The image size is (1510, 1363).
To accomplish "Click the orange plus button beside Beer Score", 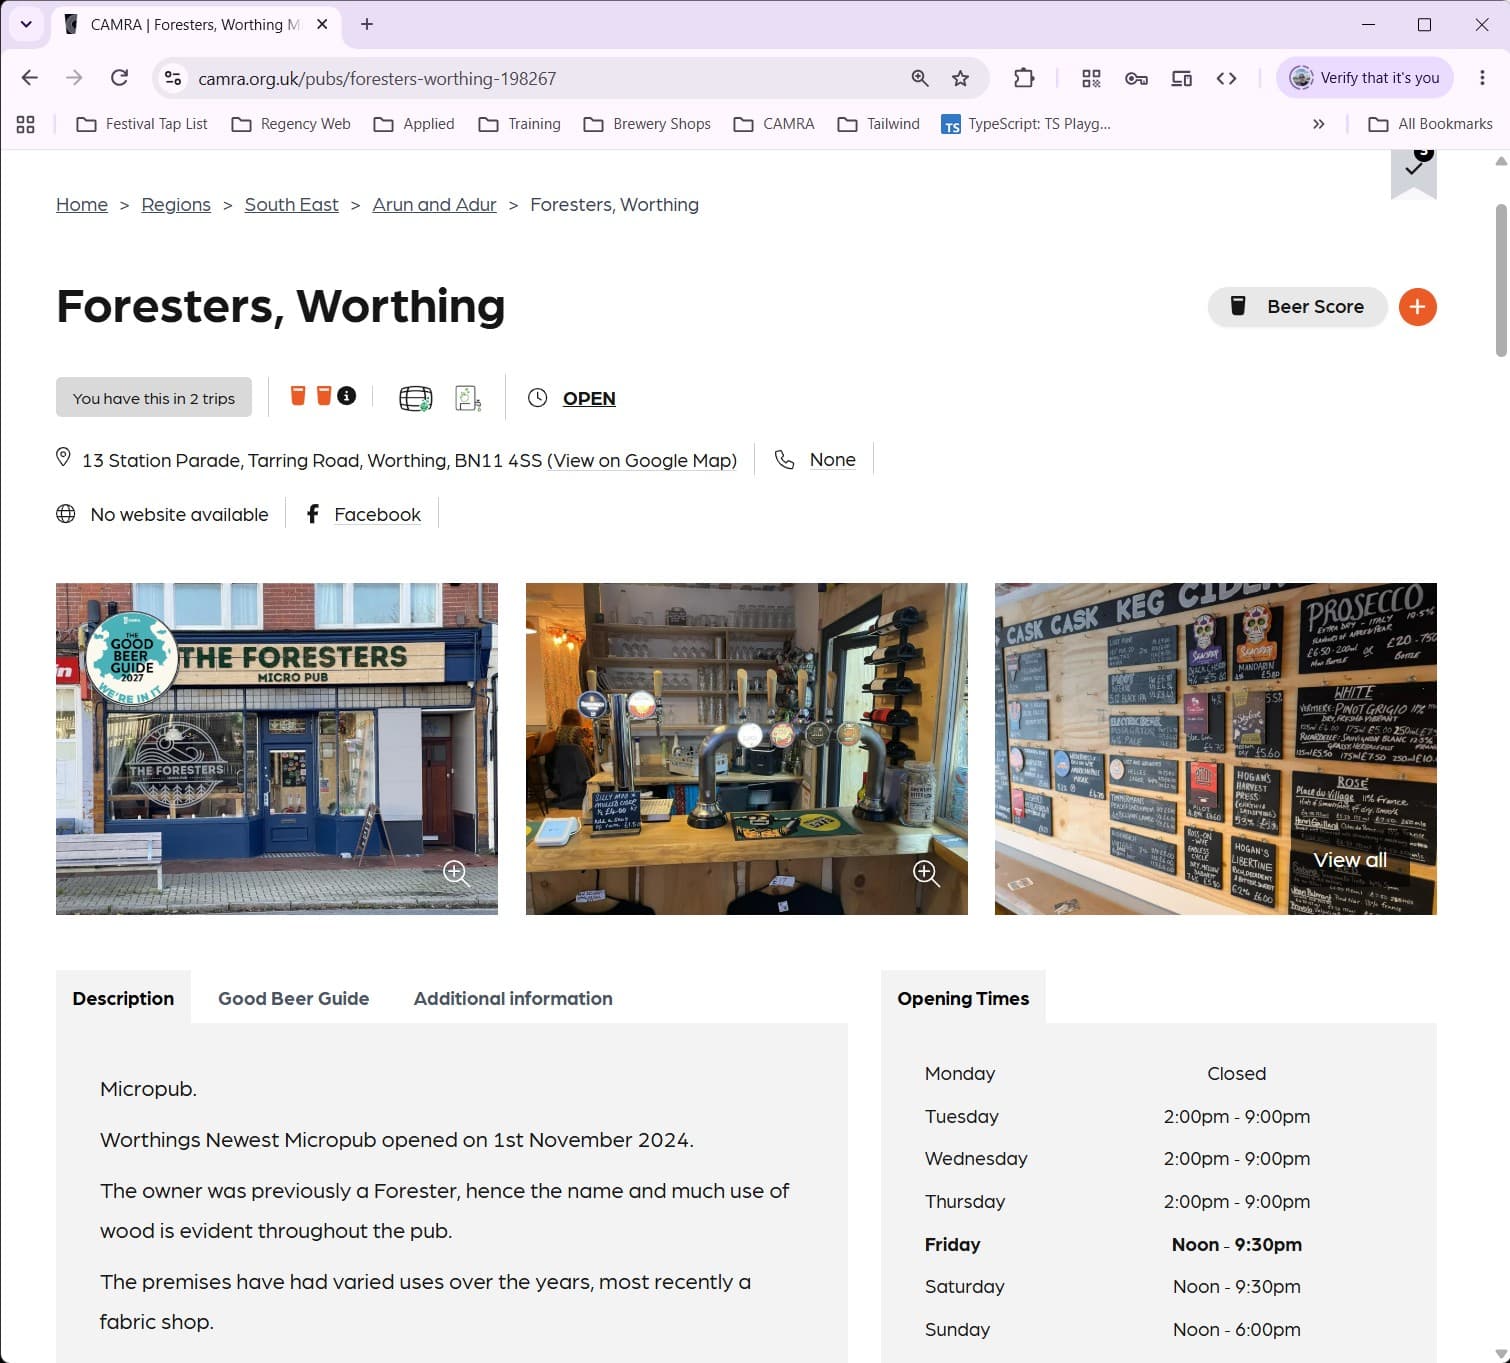I will click(x=1417, y=307).
